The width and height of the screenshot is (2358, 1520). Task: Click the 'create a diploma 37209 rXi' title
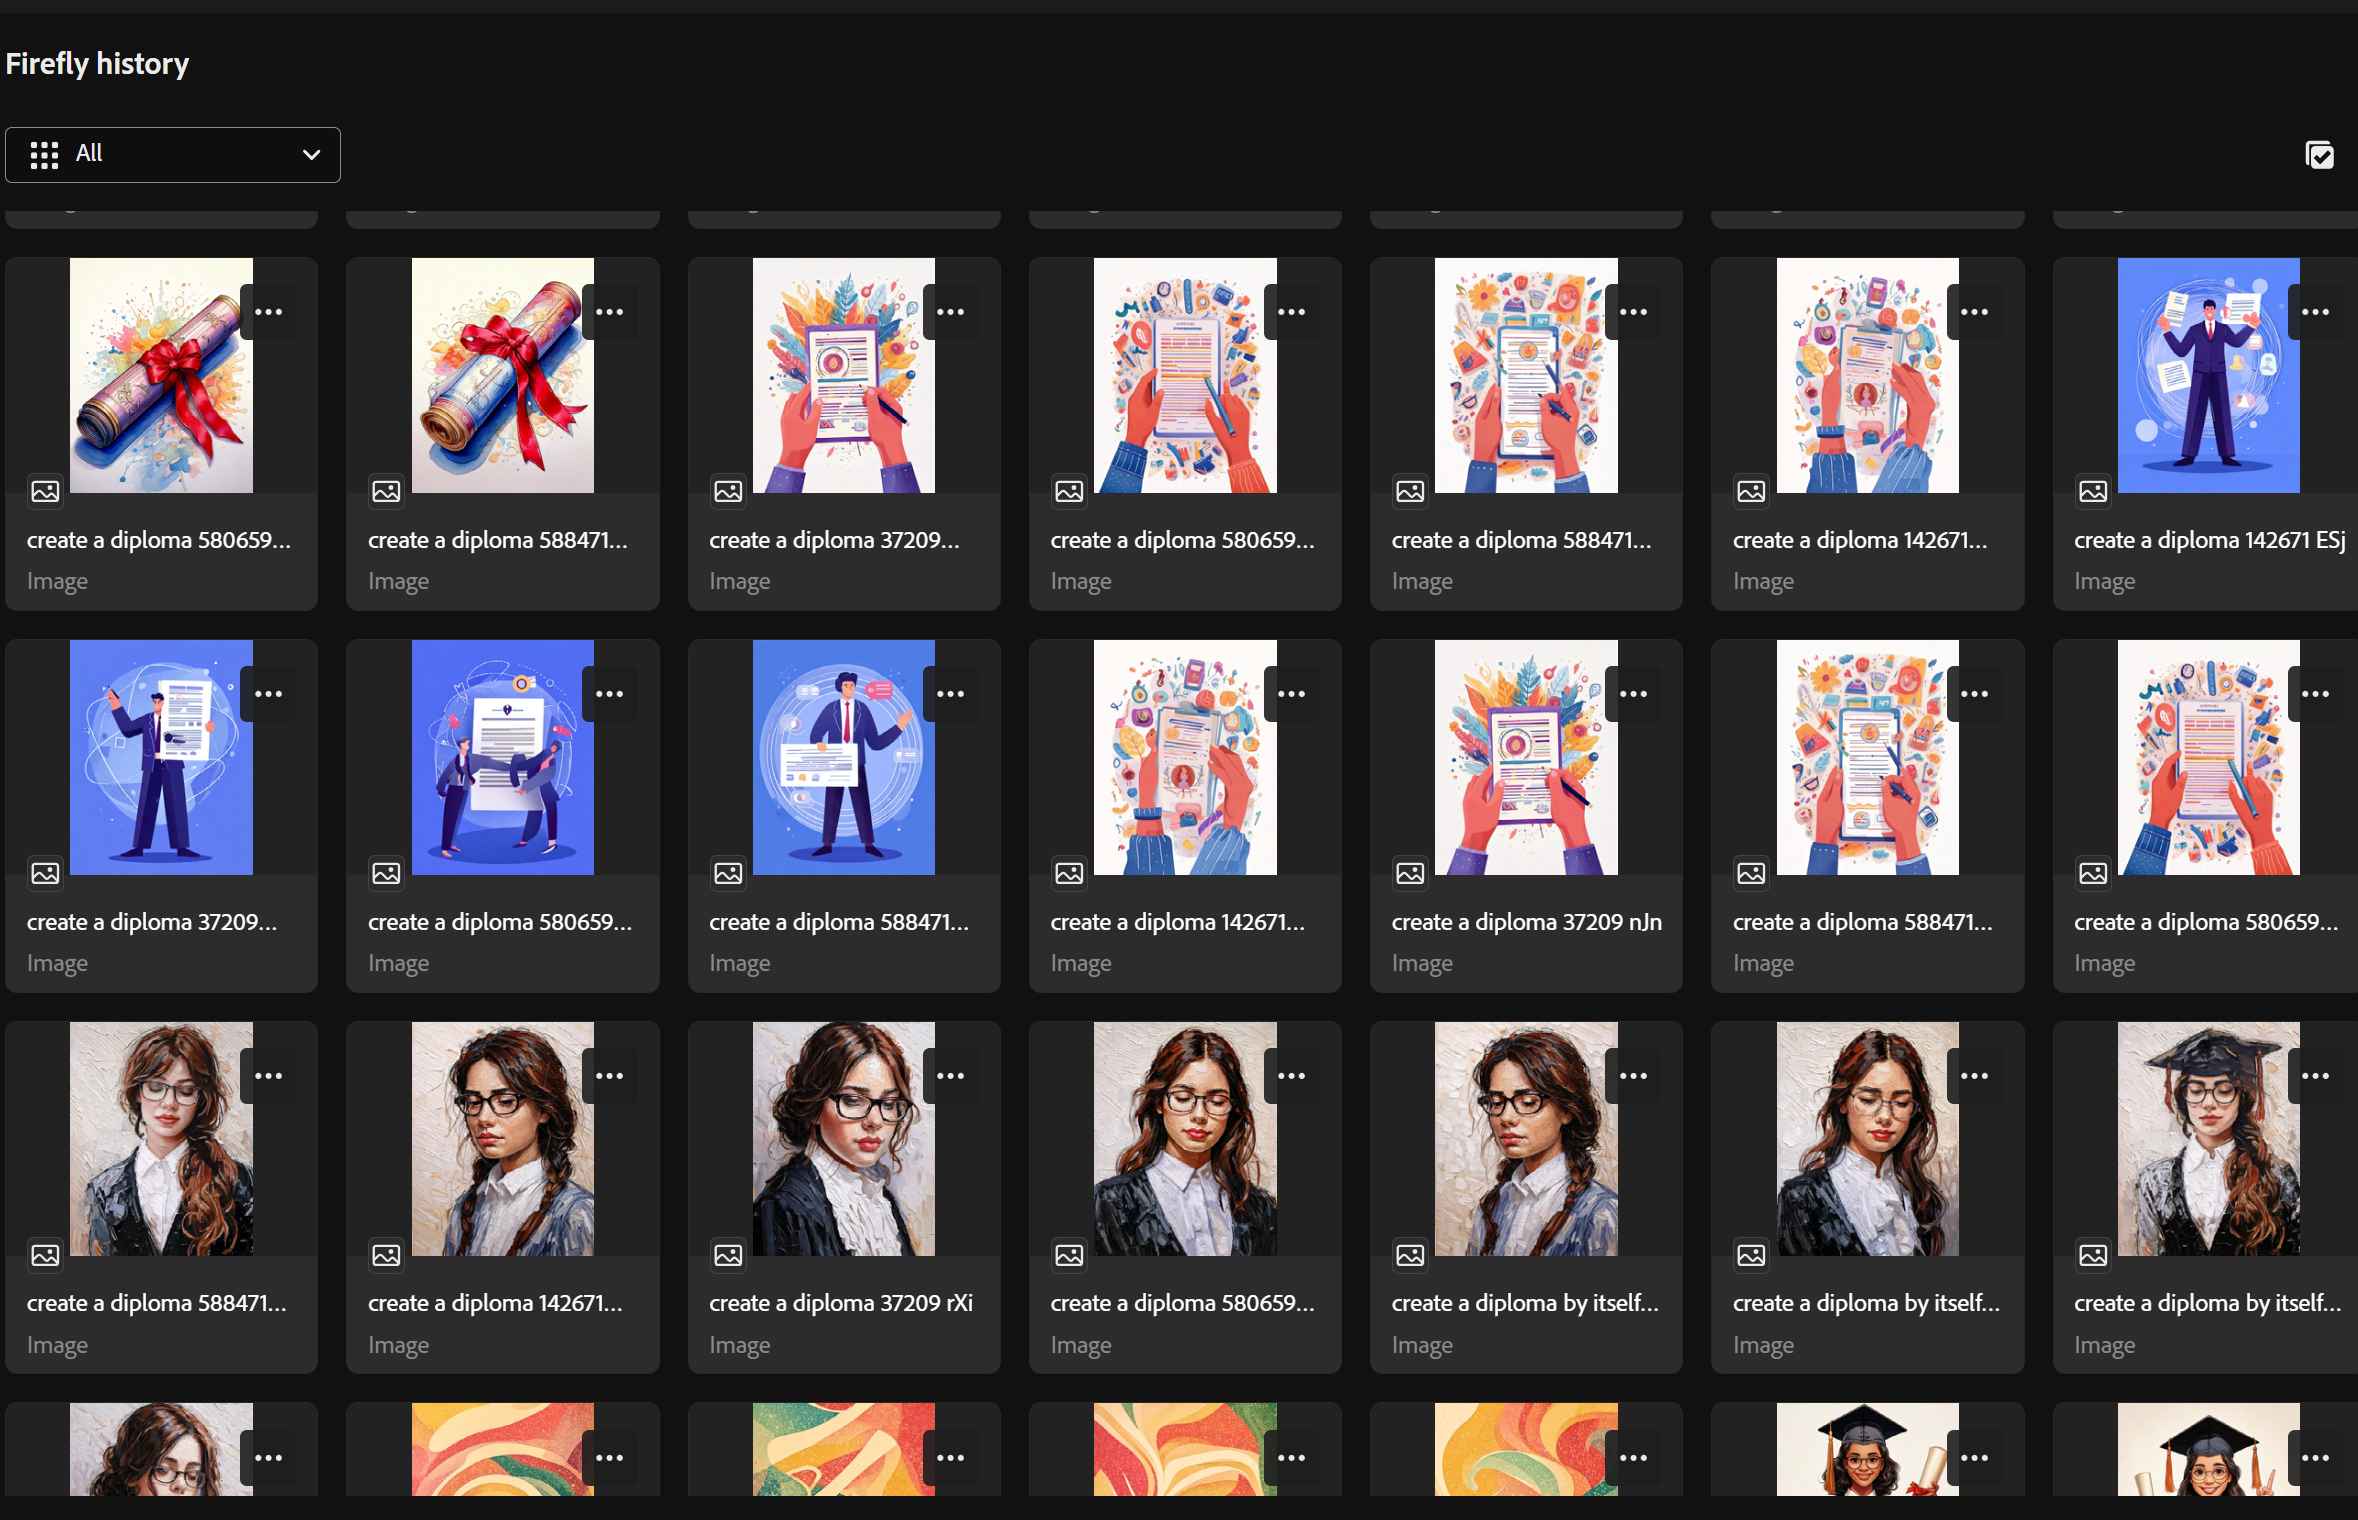click(x=840, y=1303)
